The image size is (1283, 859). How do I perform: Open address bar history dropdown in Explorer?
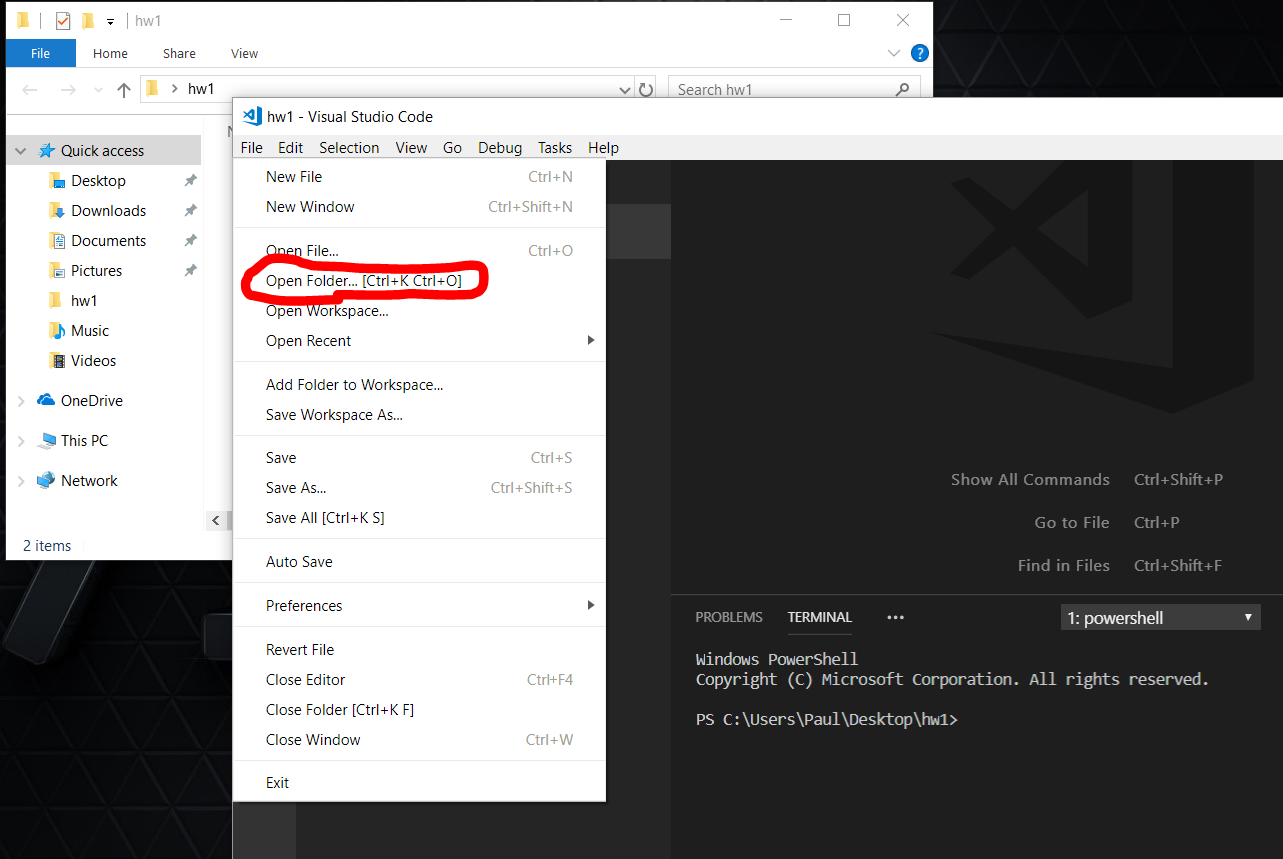coord(626,90)
